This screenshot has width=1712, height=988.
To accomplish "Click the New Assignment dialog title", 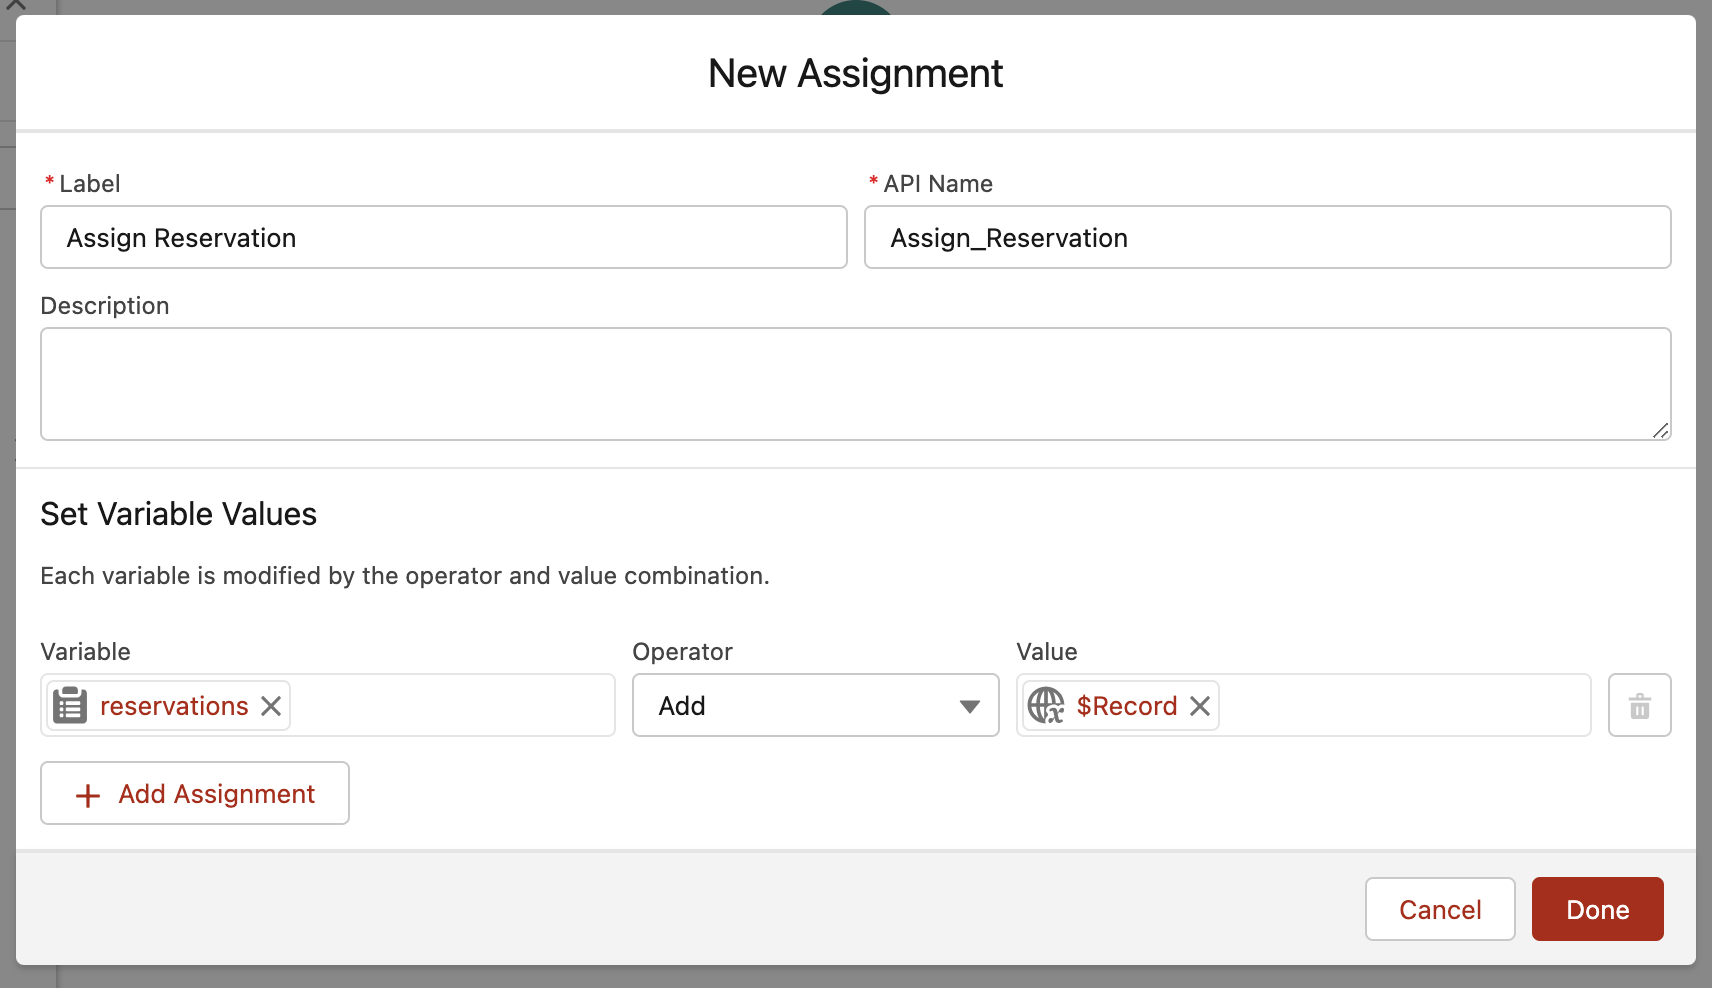I will click(x=855, y=74).
